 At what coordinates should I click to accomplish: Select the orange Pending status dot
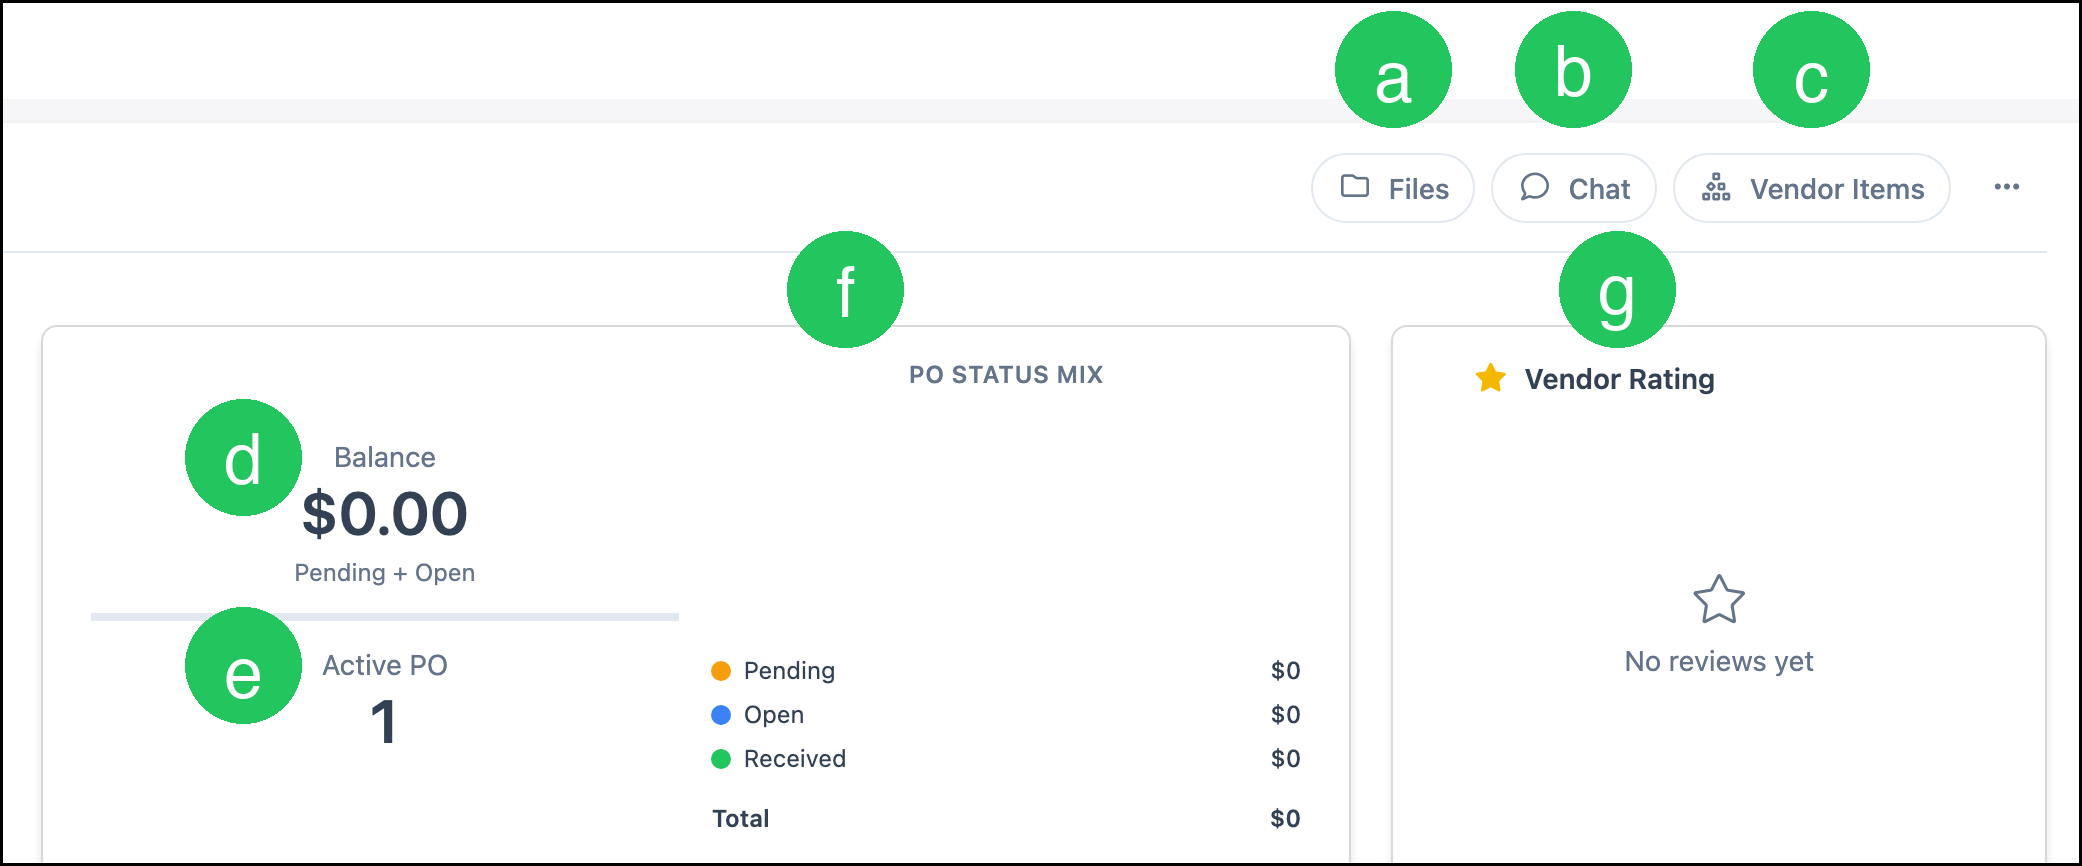click(721, 671)
